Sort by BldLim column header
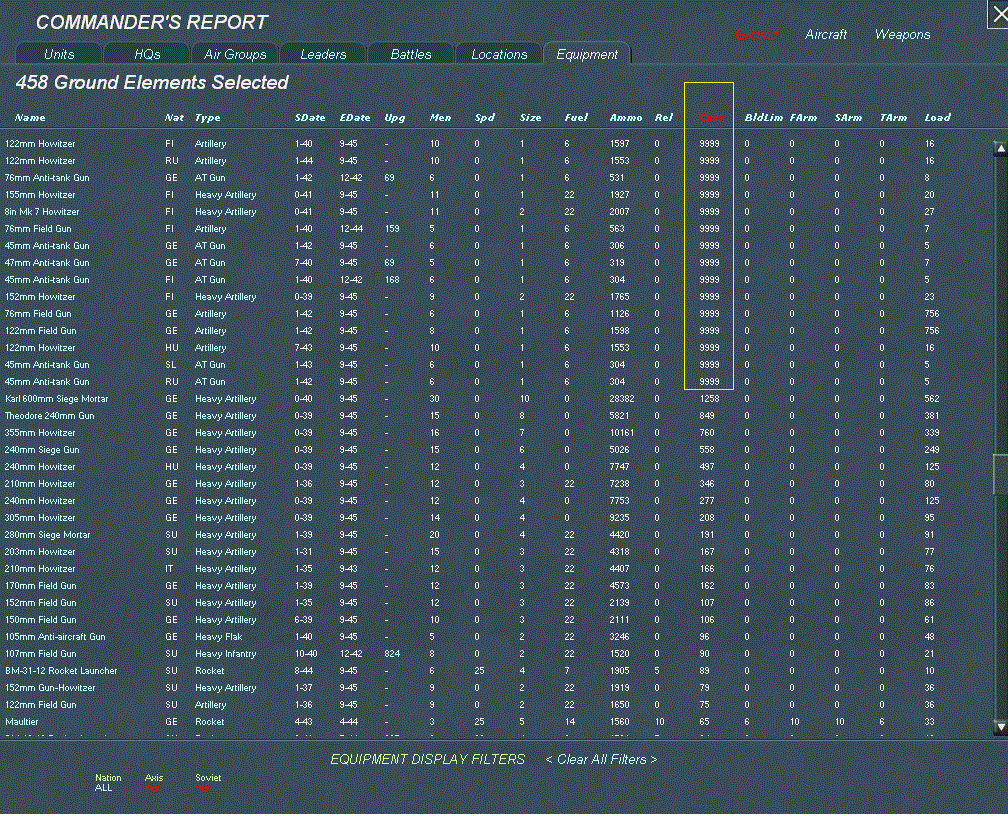Image resolution: width=1008 pixels, height=816 pixels. click(764, 118)
